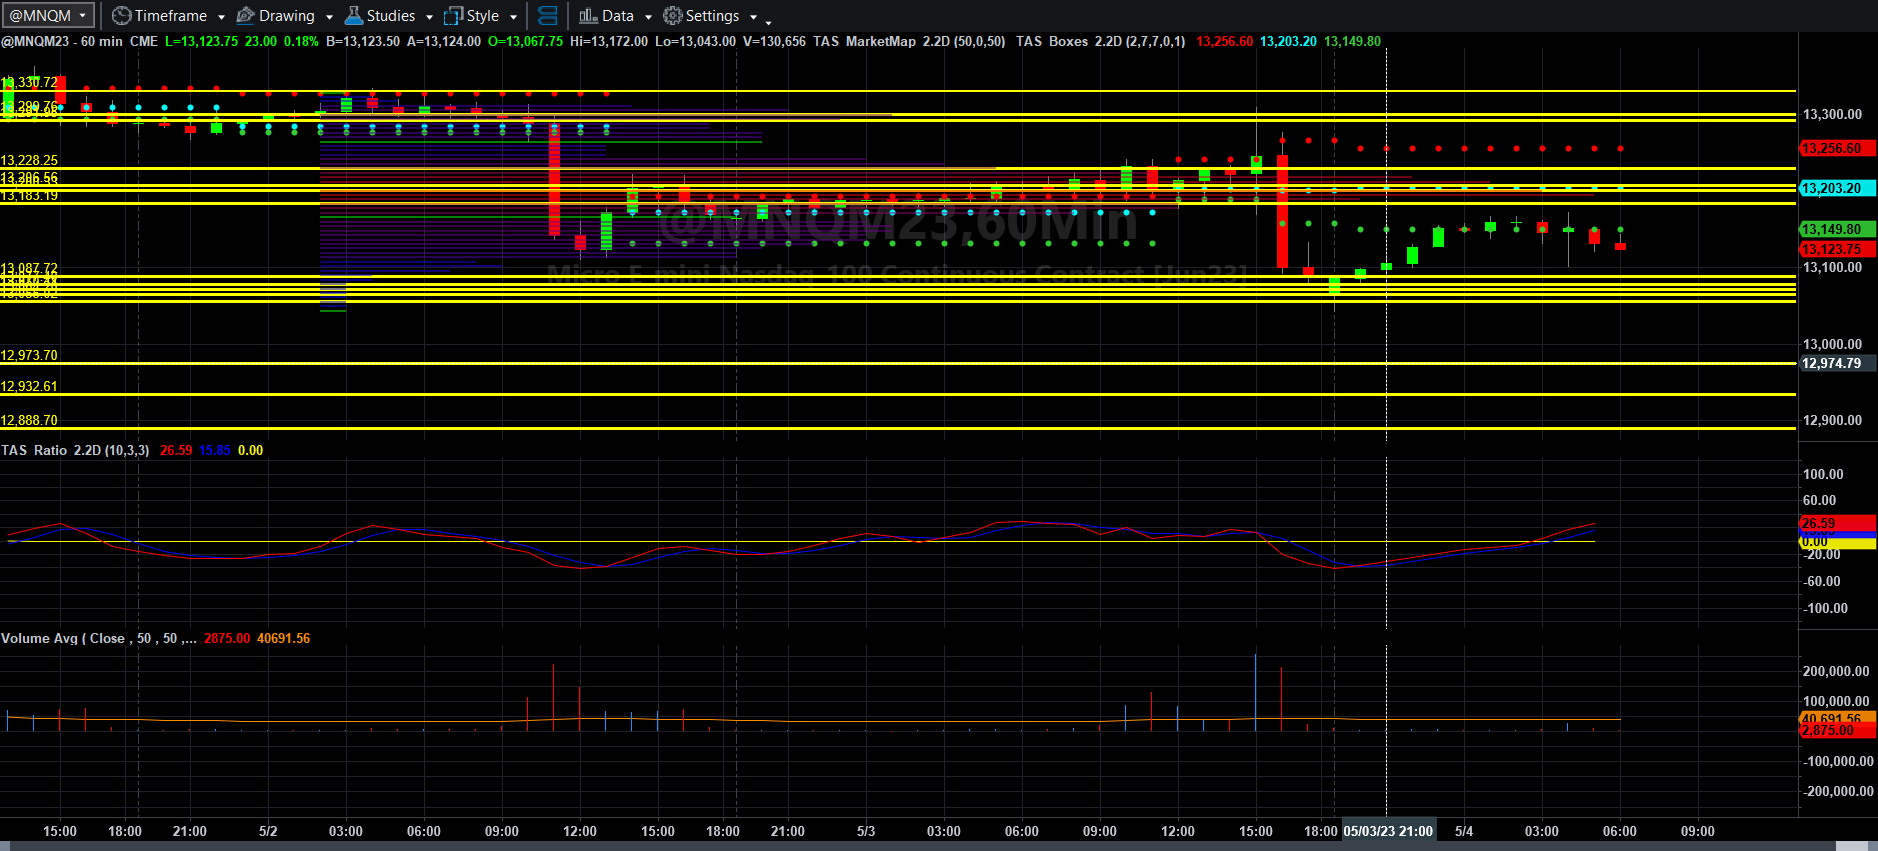Click the 05/03/23 21:00 time marker
1878x851 pixels.
(1388, 831)
